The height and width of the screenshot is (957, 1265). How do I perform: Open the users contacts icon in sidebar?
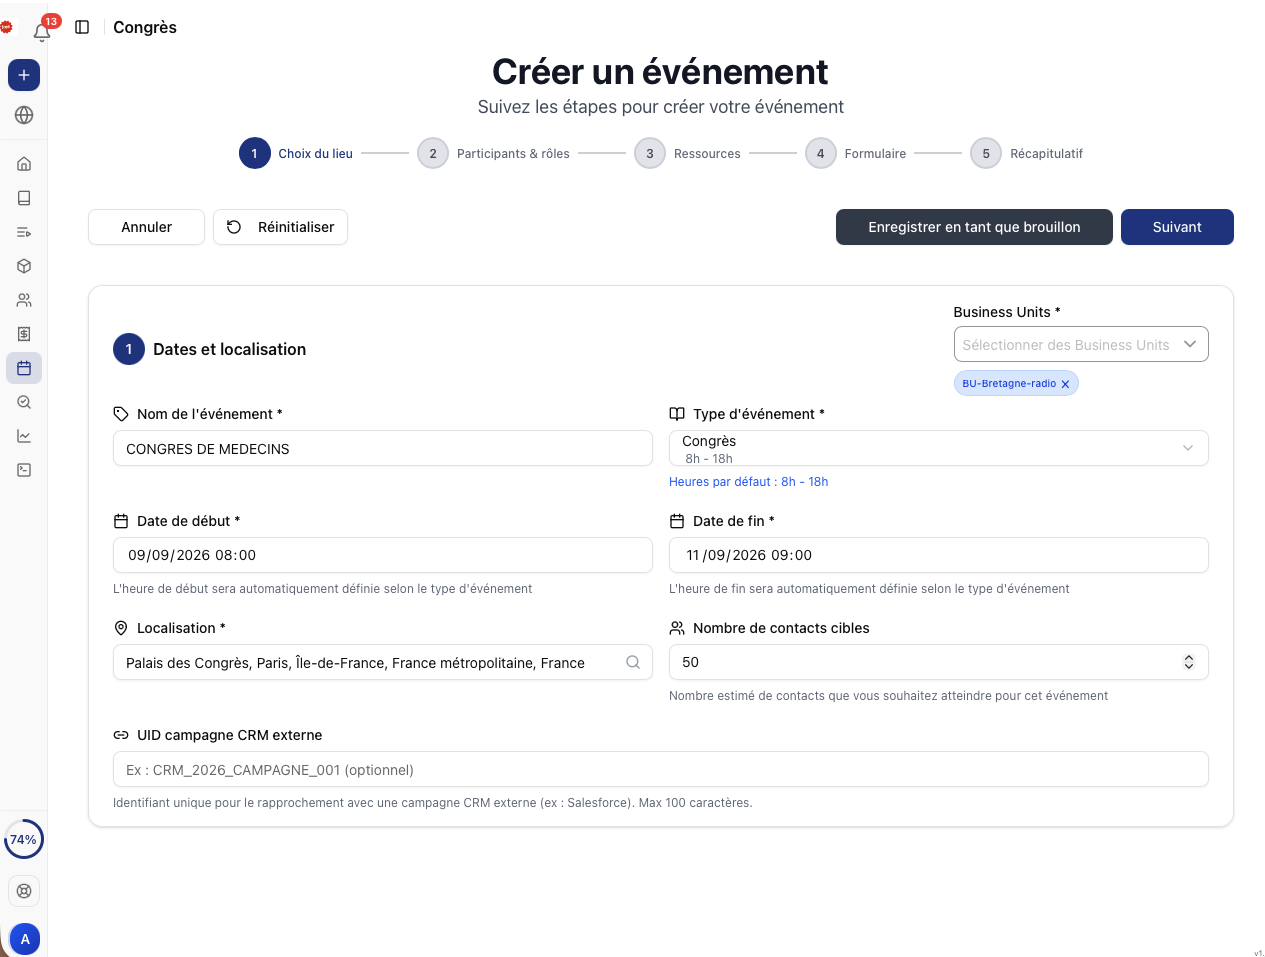(24, 300)
